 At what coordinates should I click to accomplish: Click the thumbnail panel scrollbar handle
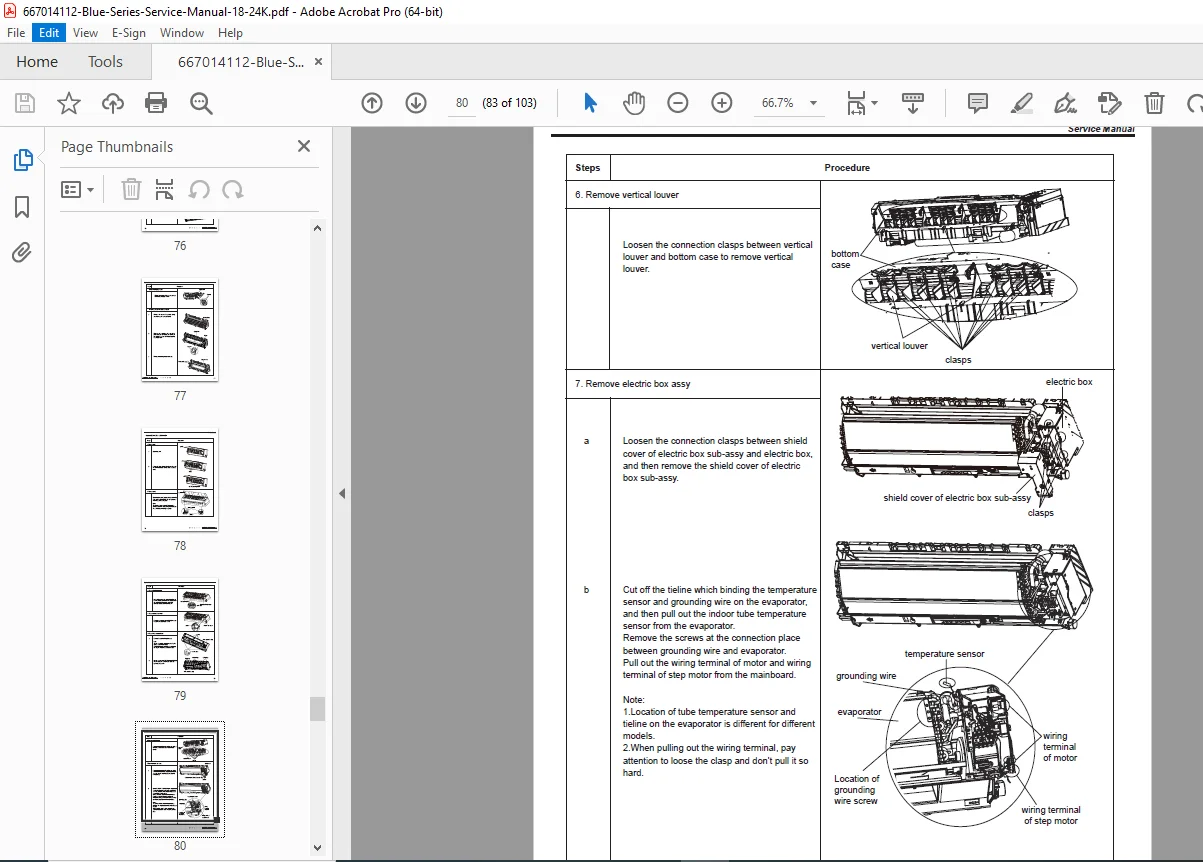[x=317, y=709]
